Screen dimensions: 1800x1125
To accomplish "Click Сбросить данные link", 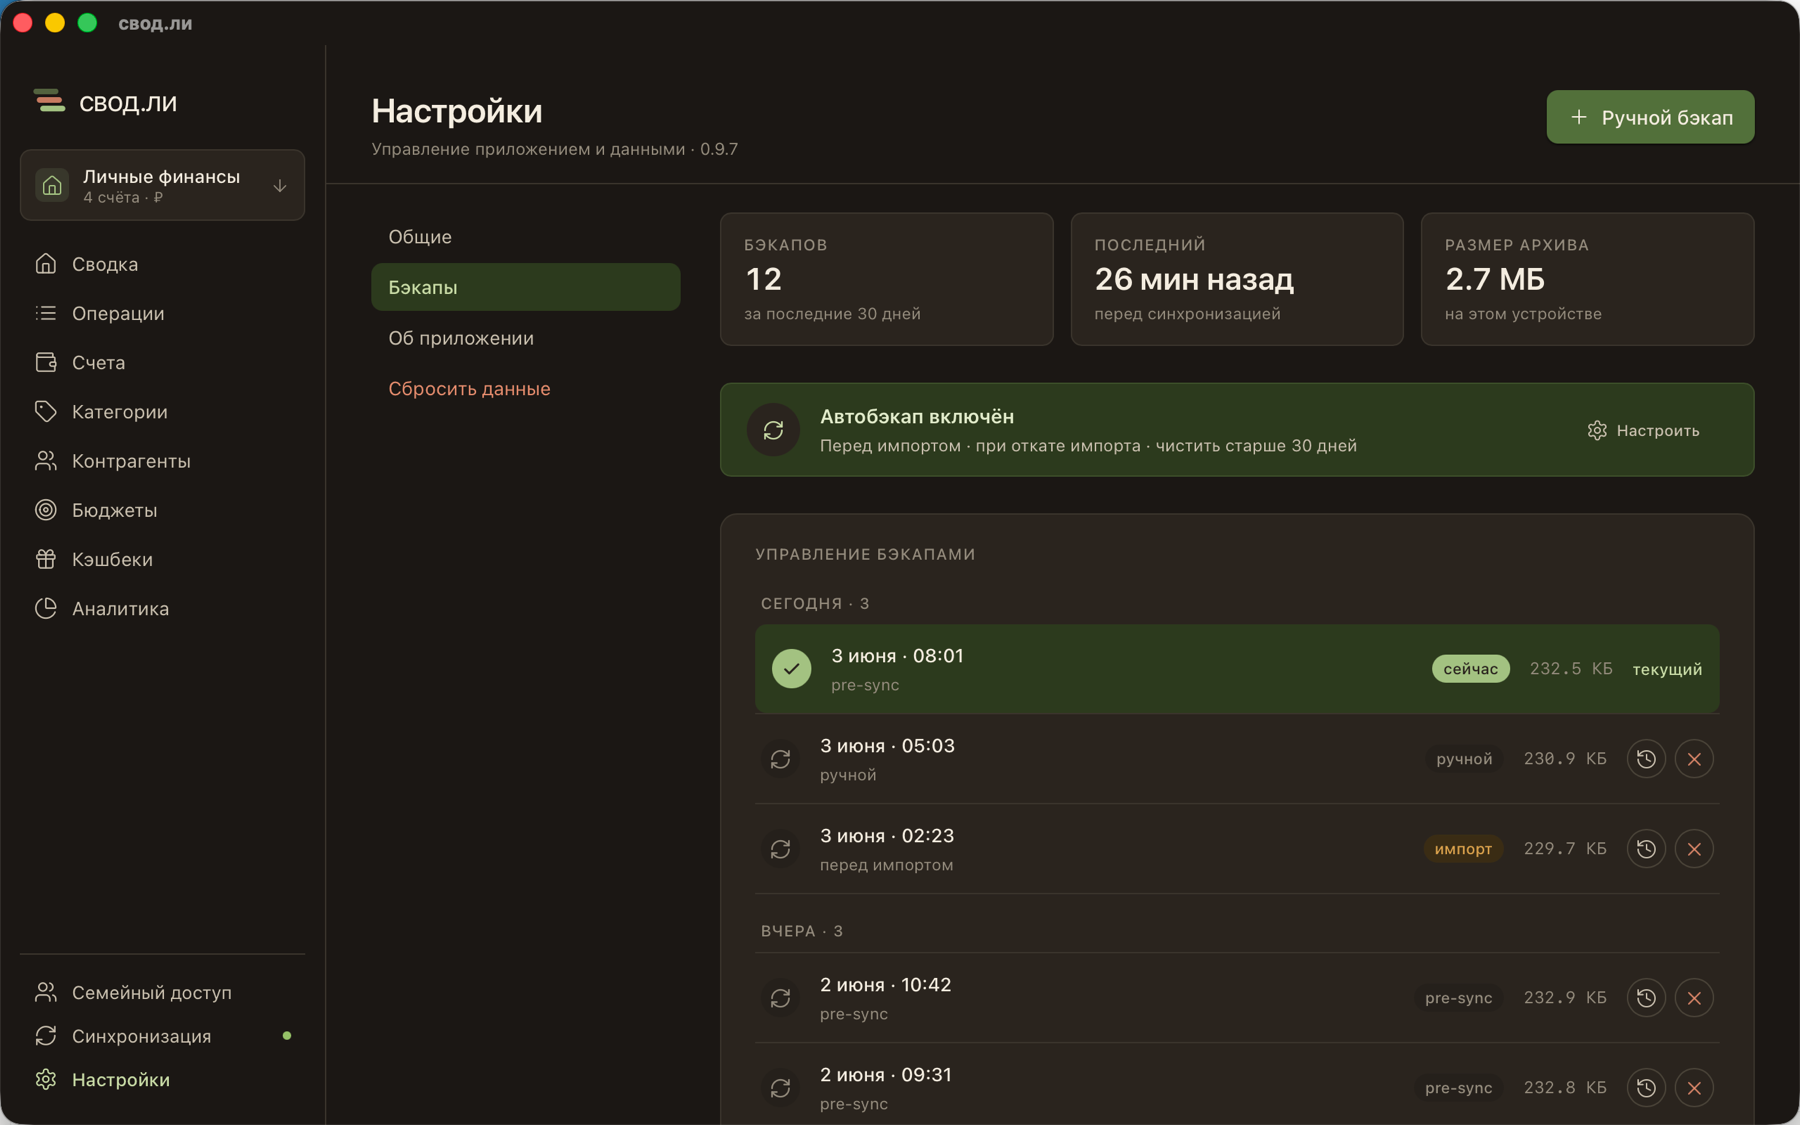I will pyautogui.click(x=469, y=388).
